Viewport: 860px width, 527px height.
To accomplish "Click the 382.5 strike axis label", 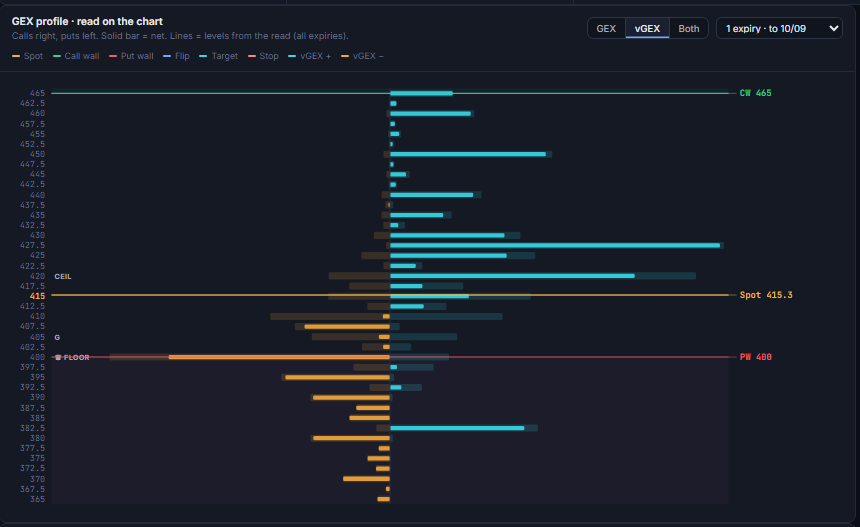I will (32, 428).
